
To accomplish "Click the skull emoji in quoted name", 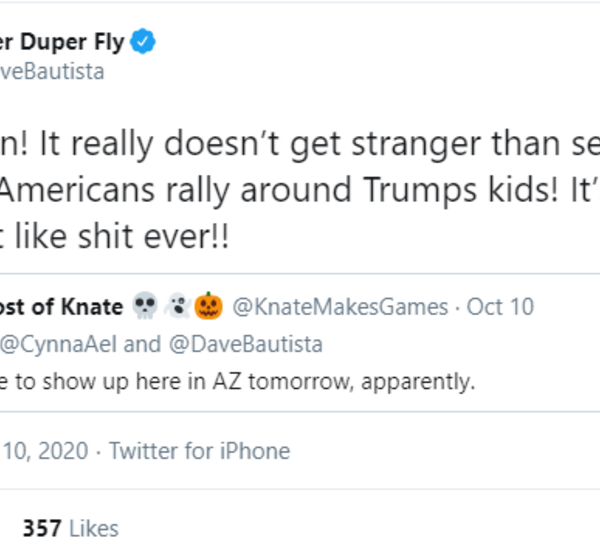I will click(144, 307).
